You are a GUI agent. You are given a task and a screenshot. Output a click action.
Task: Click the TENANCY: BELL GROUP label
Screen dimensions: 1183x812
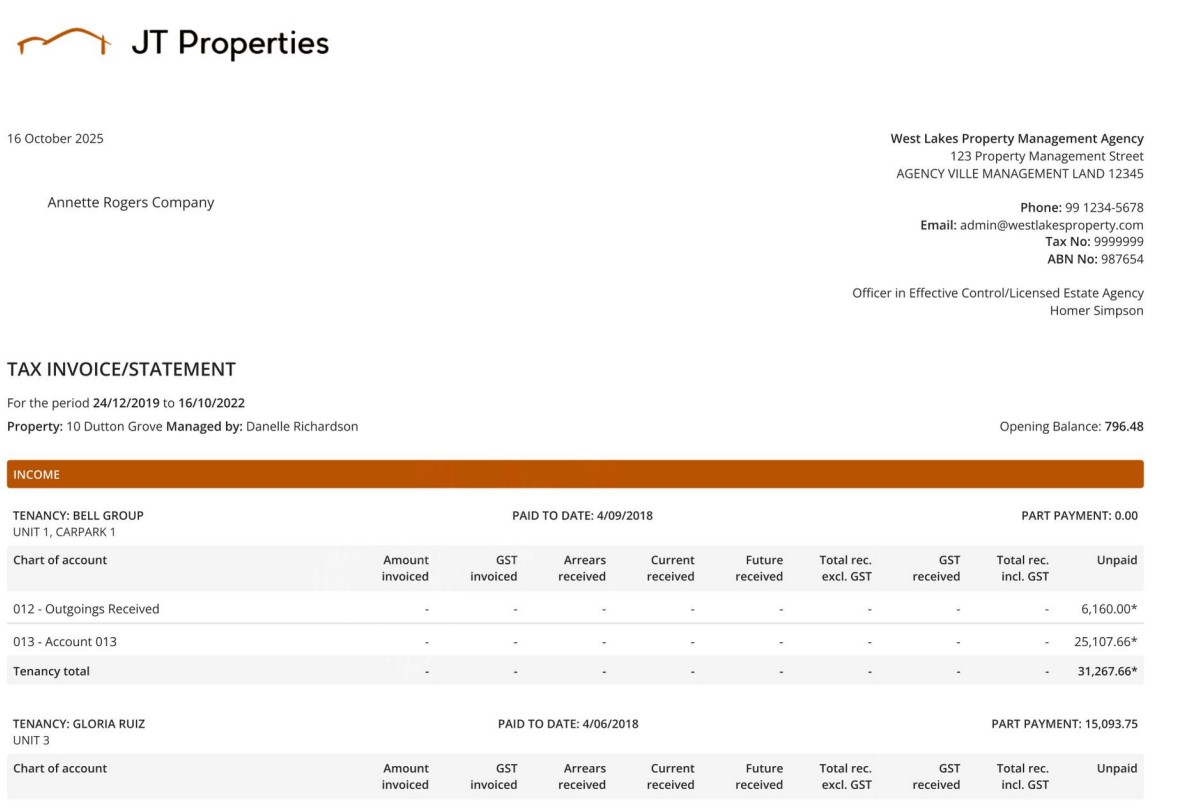coord(78,516)
